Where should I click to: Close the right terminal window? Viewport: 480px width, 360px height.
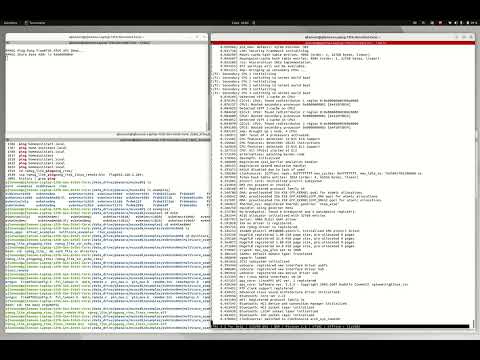(471, 37)
